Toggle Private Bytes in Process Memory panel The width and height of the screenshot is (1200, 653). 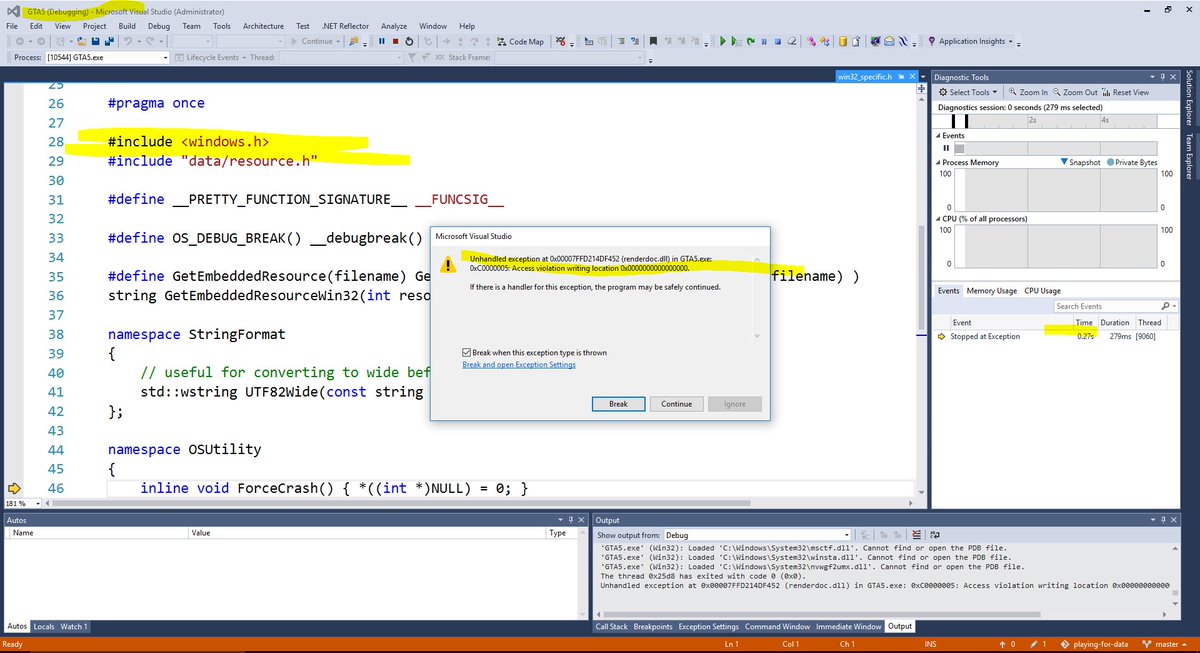[1134, 162]
